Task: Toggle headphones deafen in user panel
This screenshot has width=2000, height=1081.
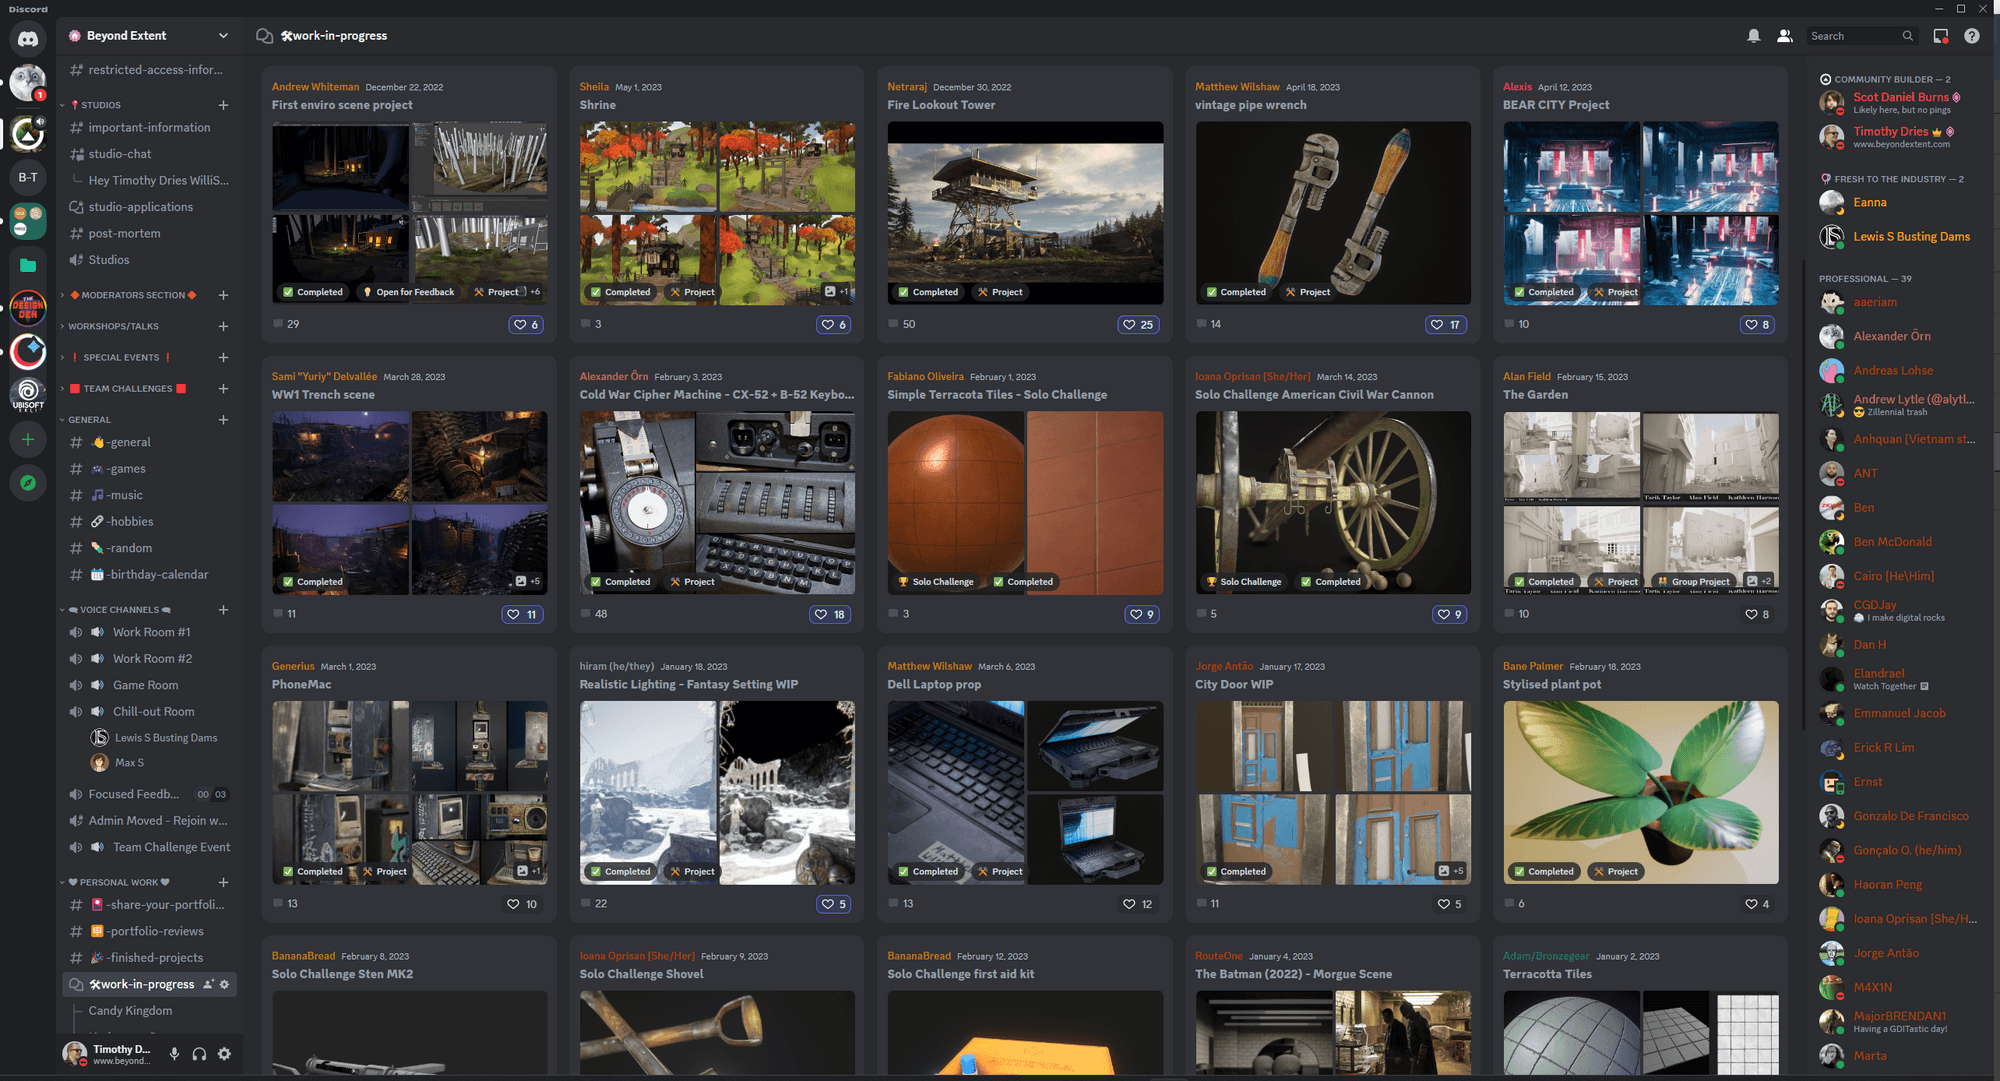Action: point(199,1053)
